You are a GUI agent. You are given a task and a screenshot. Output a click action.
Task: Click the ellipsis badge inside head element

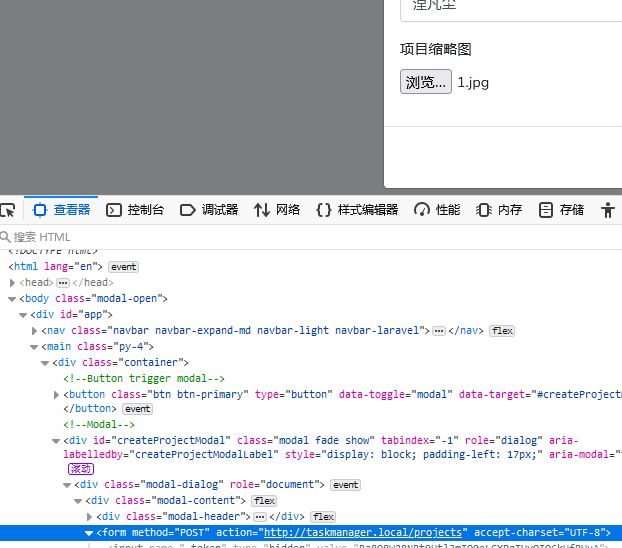click(x=63, y=283)
